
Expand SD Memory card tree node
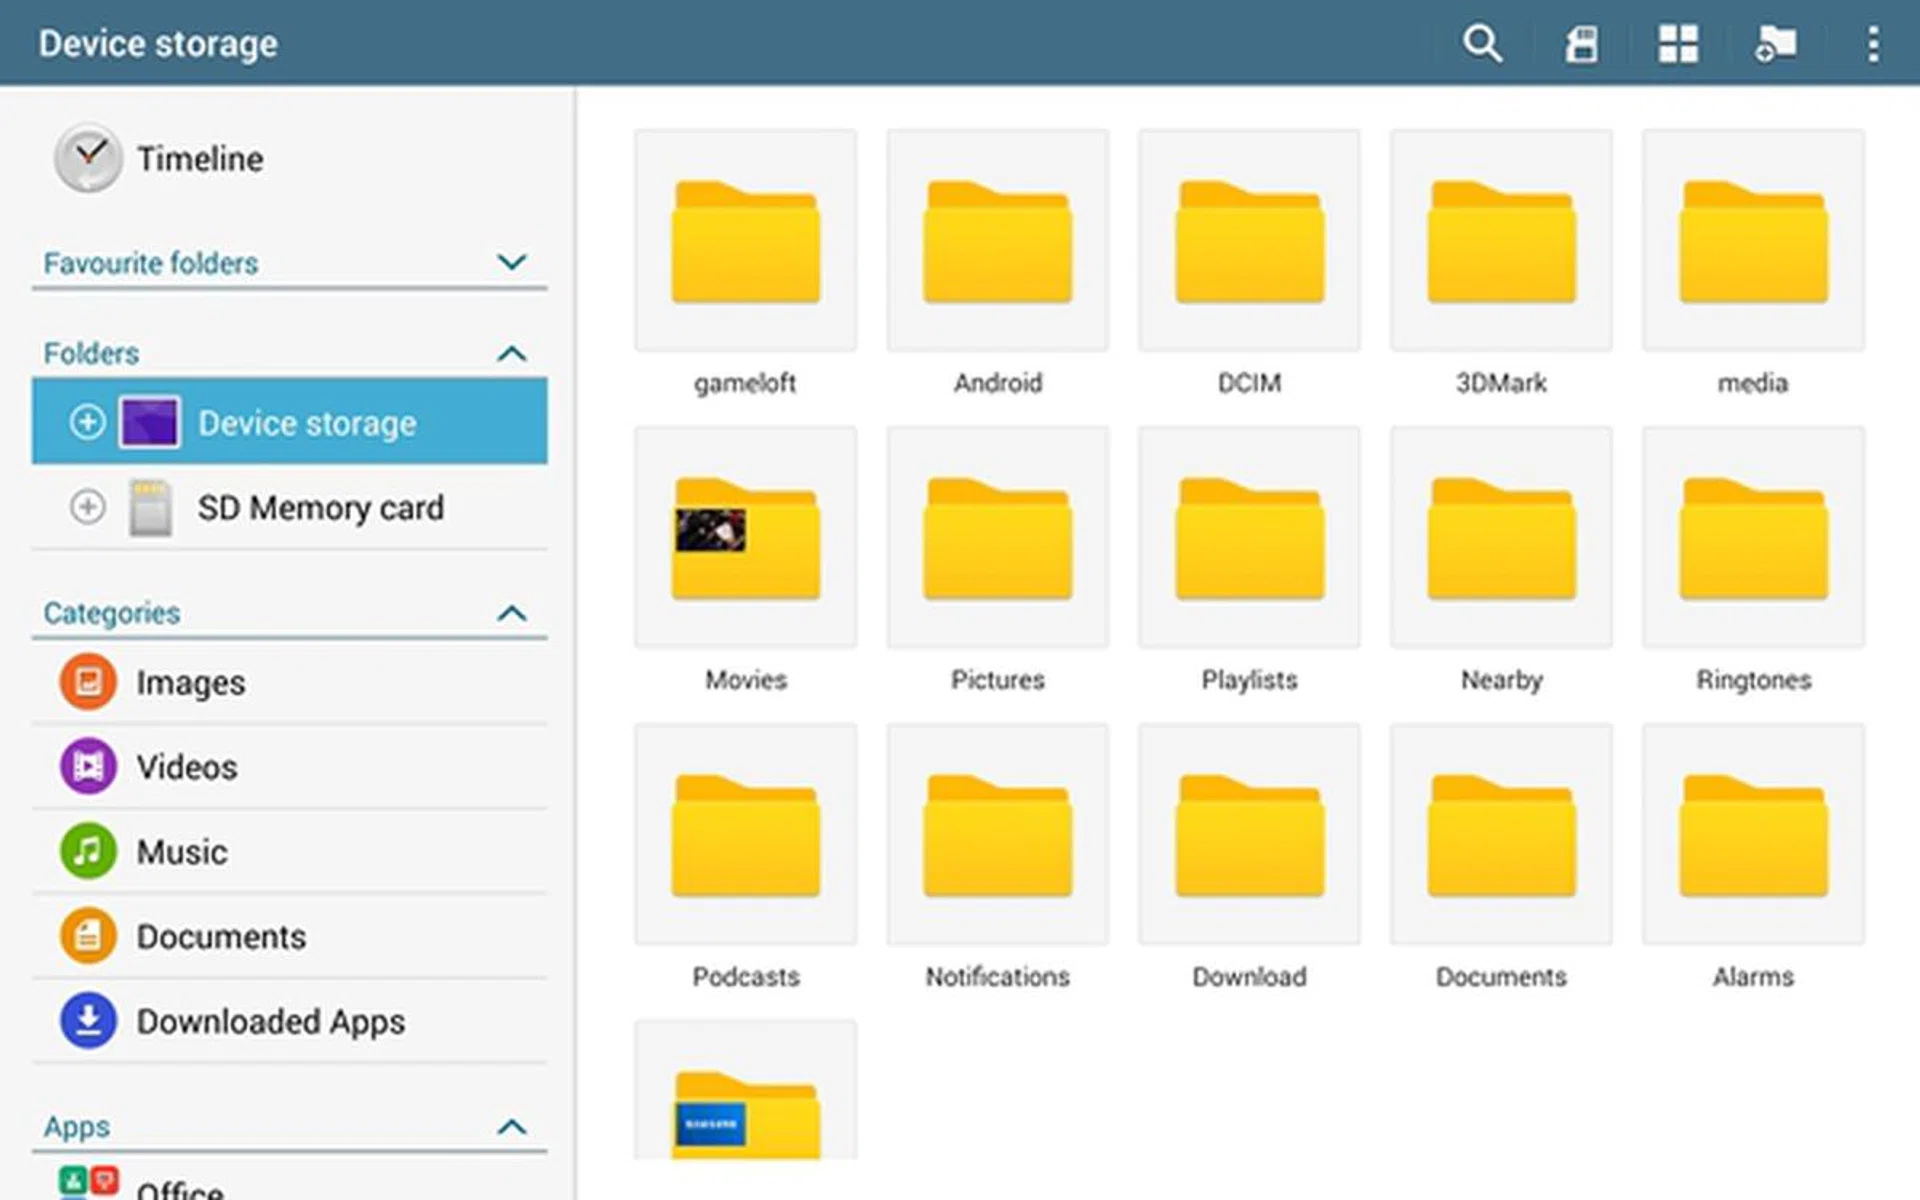pyautogui.click(x=87, y=507)
